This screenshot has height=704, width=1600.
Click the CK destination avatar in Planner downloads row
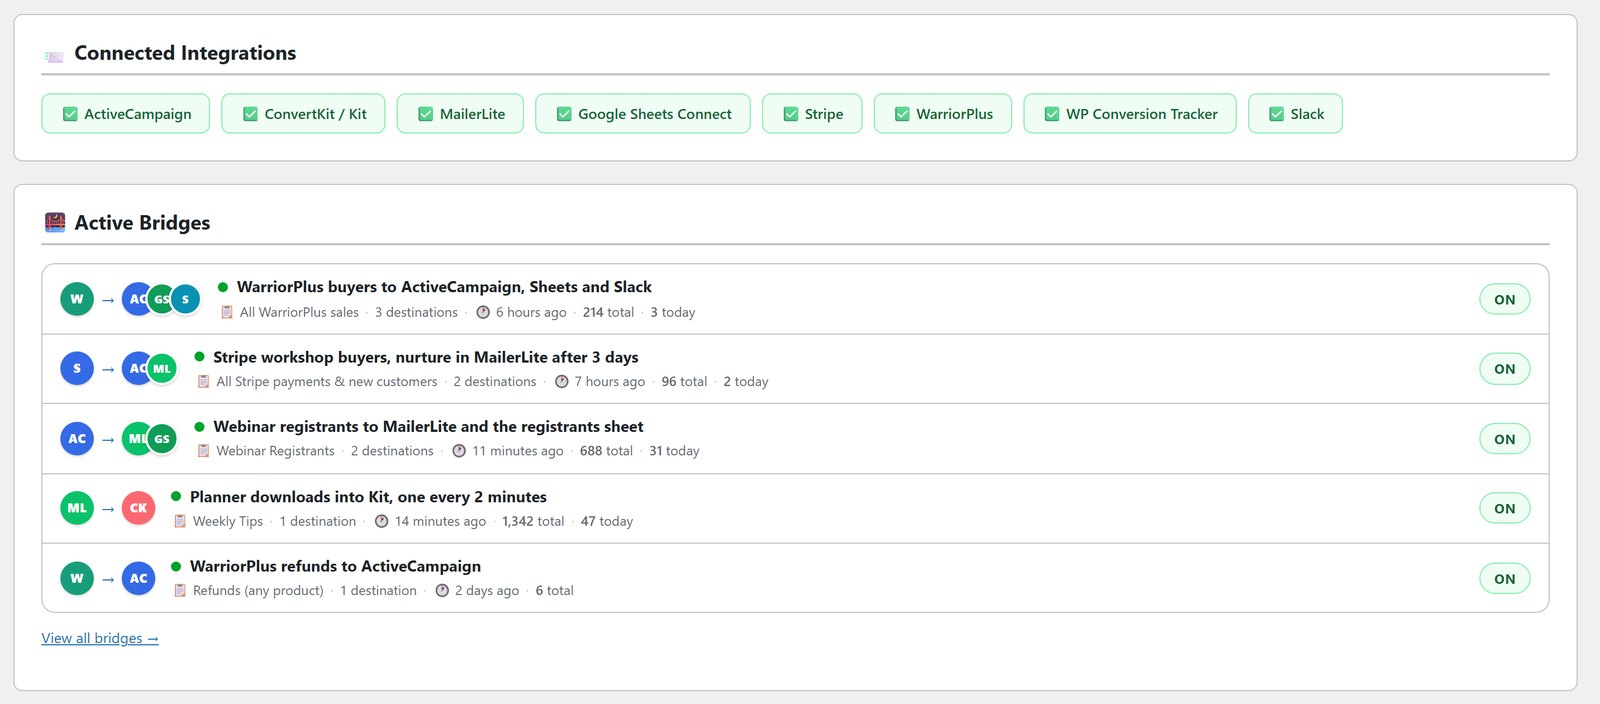[138, 508]
